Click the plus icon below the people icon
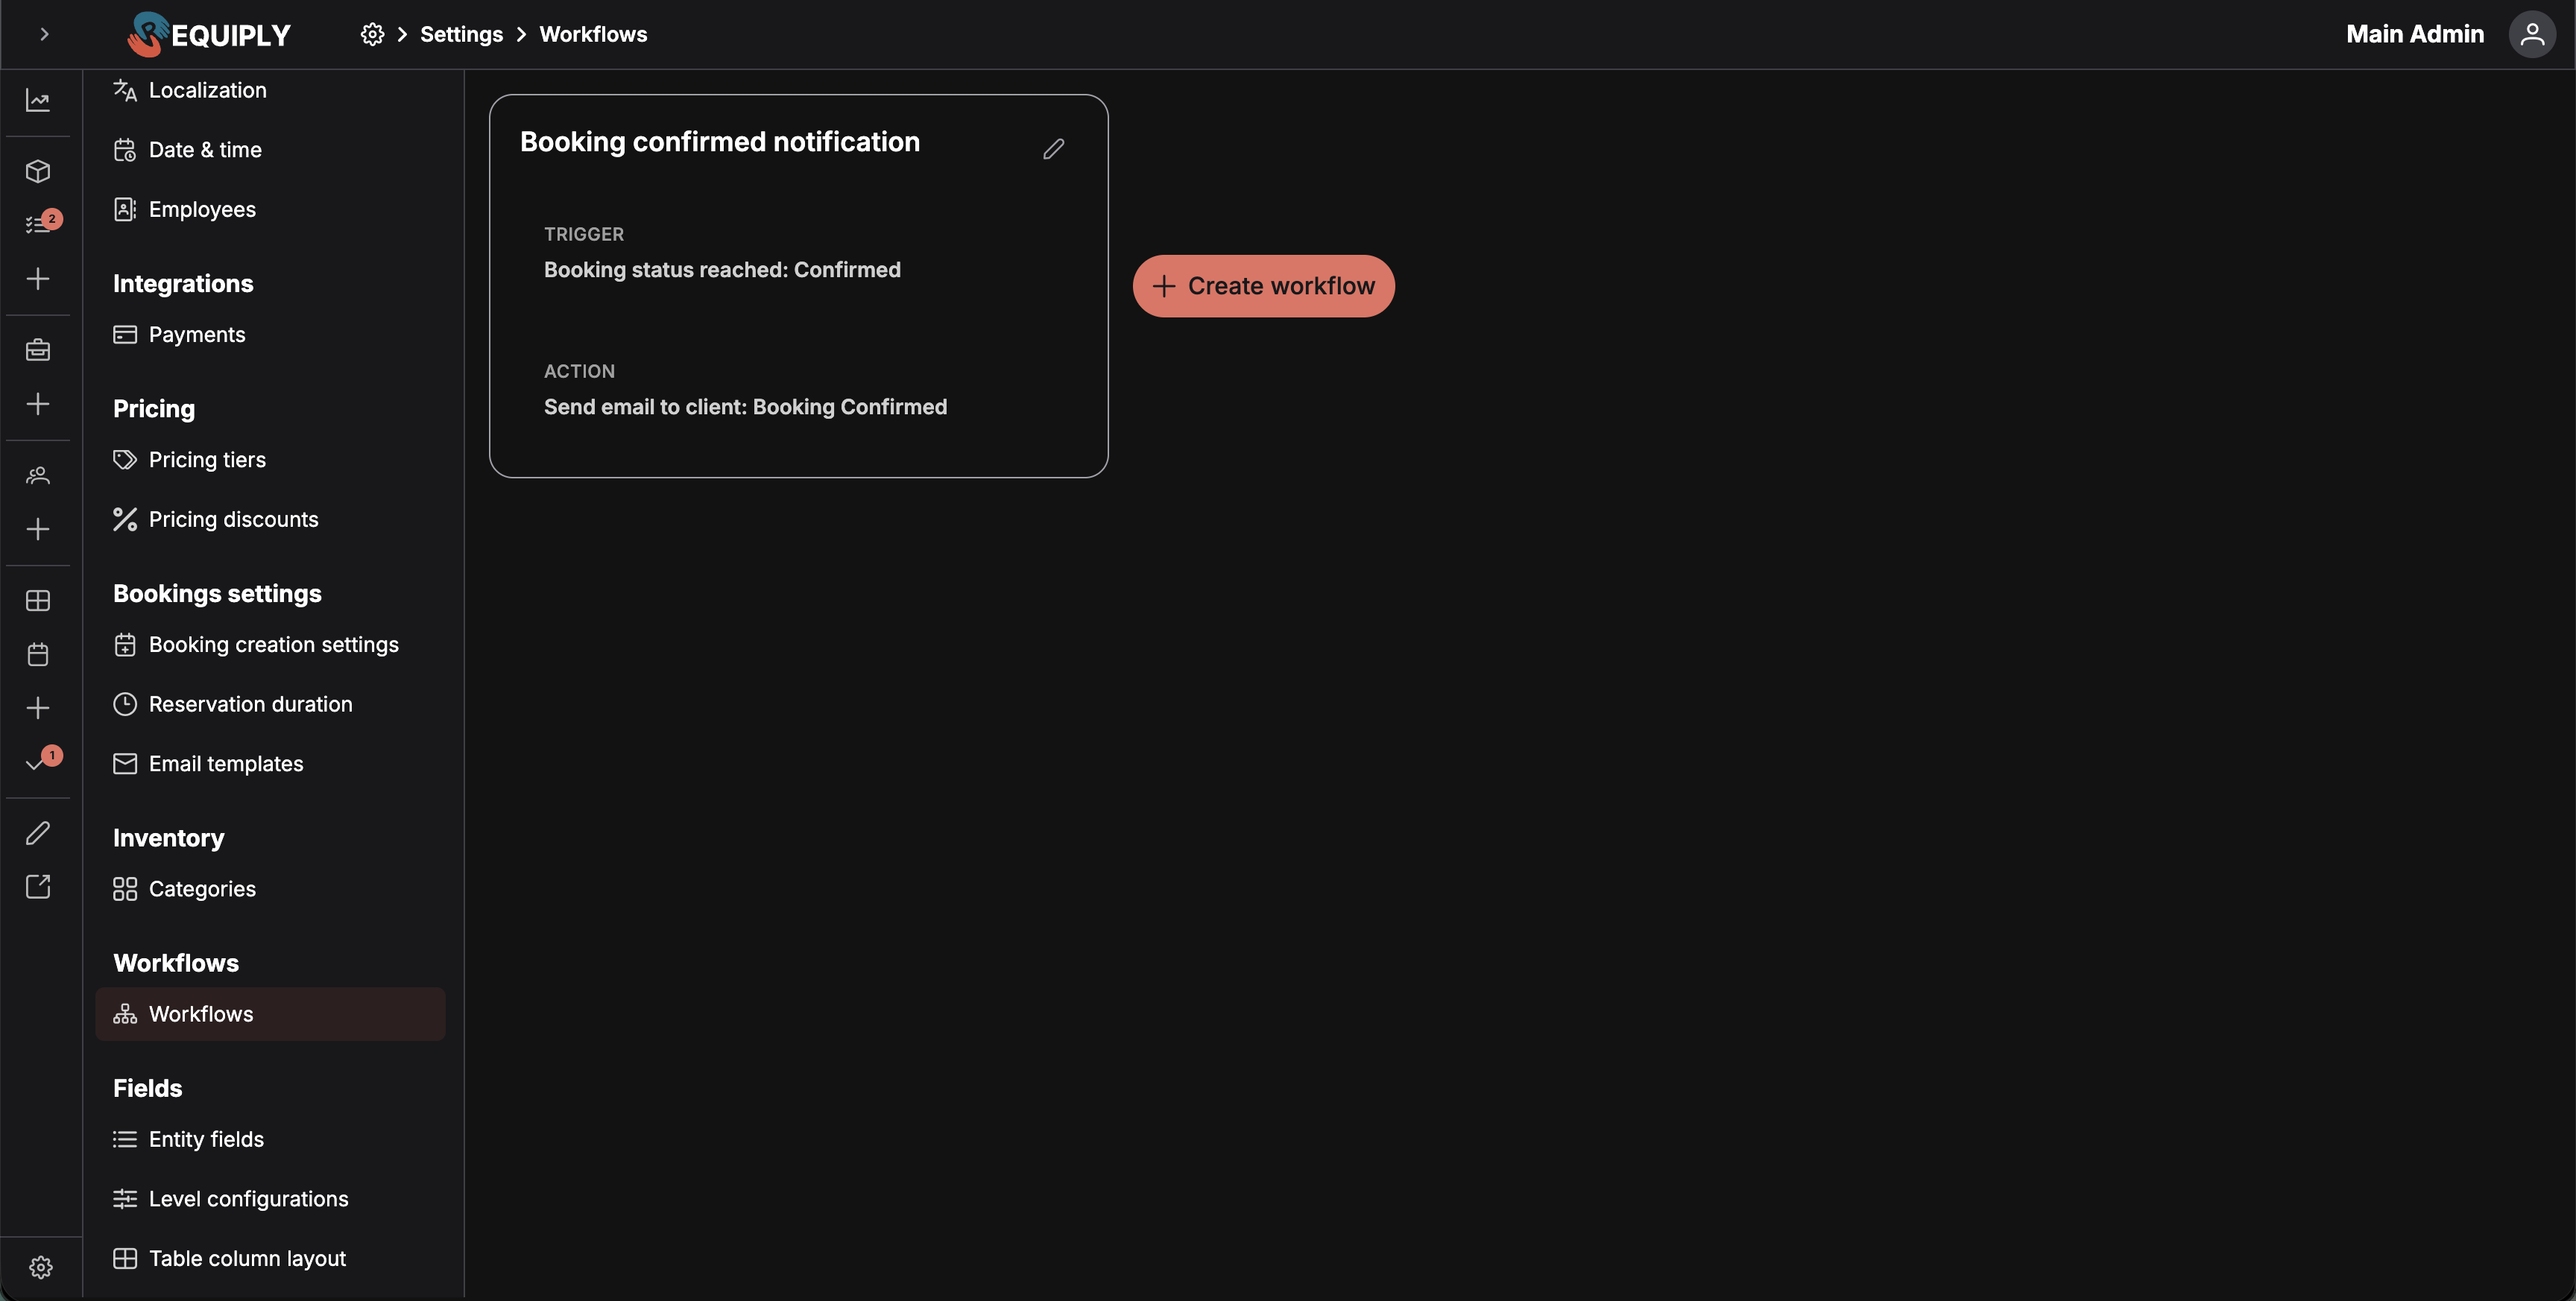This screenshot has width=2576, height=1301. coord(38,528)
